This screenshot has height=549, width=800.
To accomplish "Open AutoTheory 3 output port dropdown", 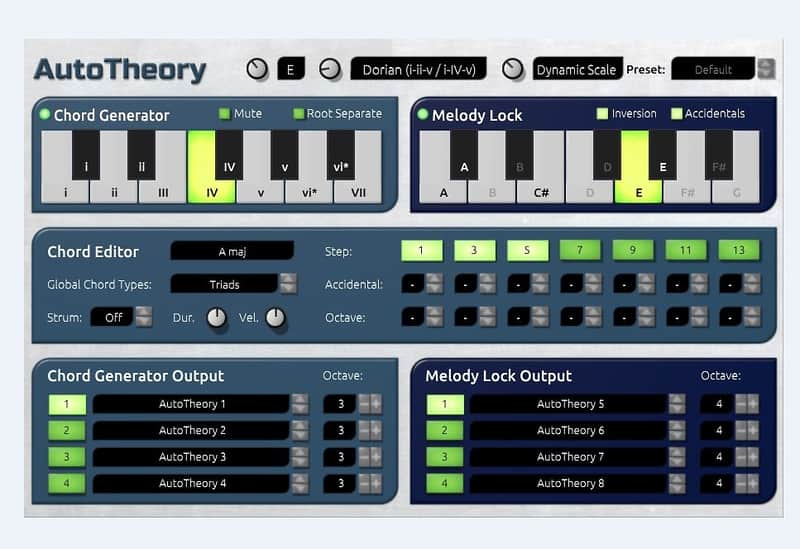I will (300, 457).
